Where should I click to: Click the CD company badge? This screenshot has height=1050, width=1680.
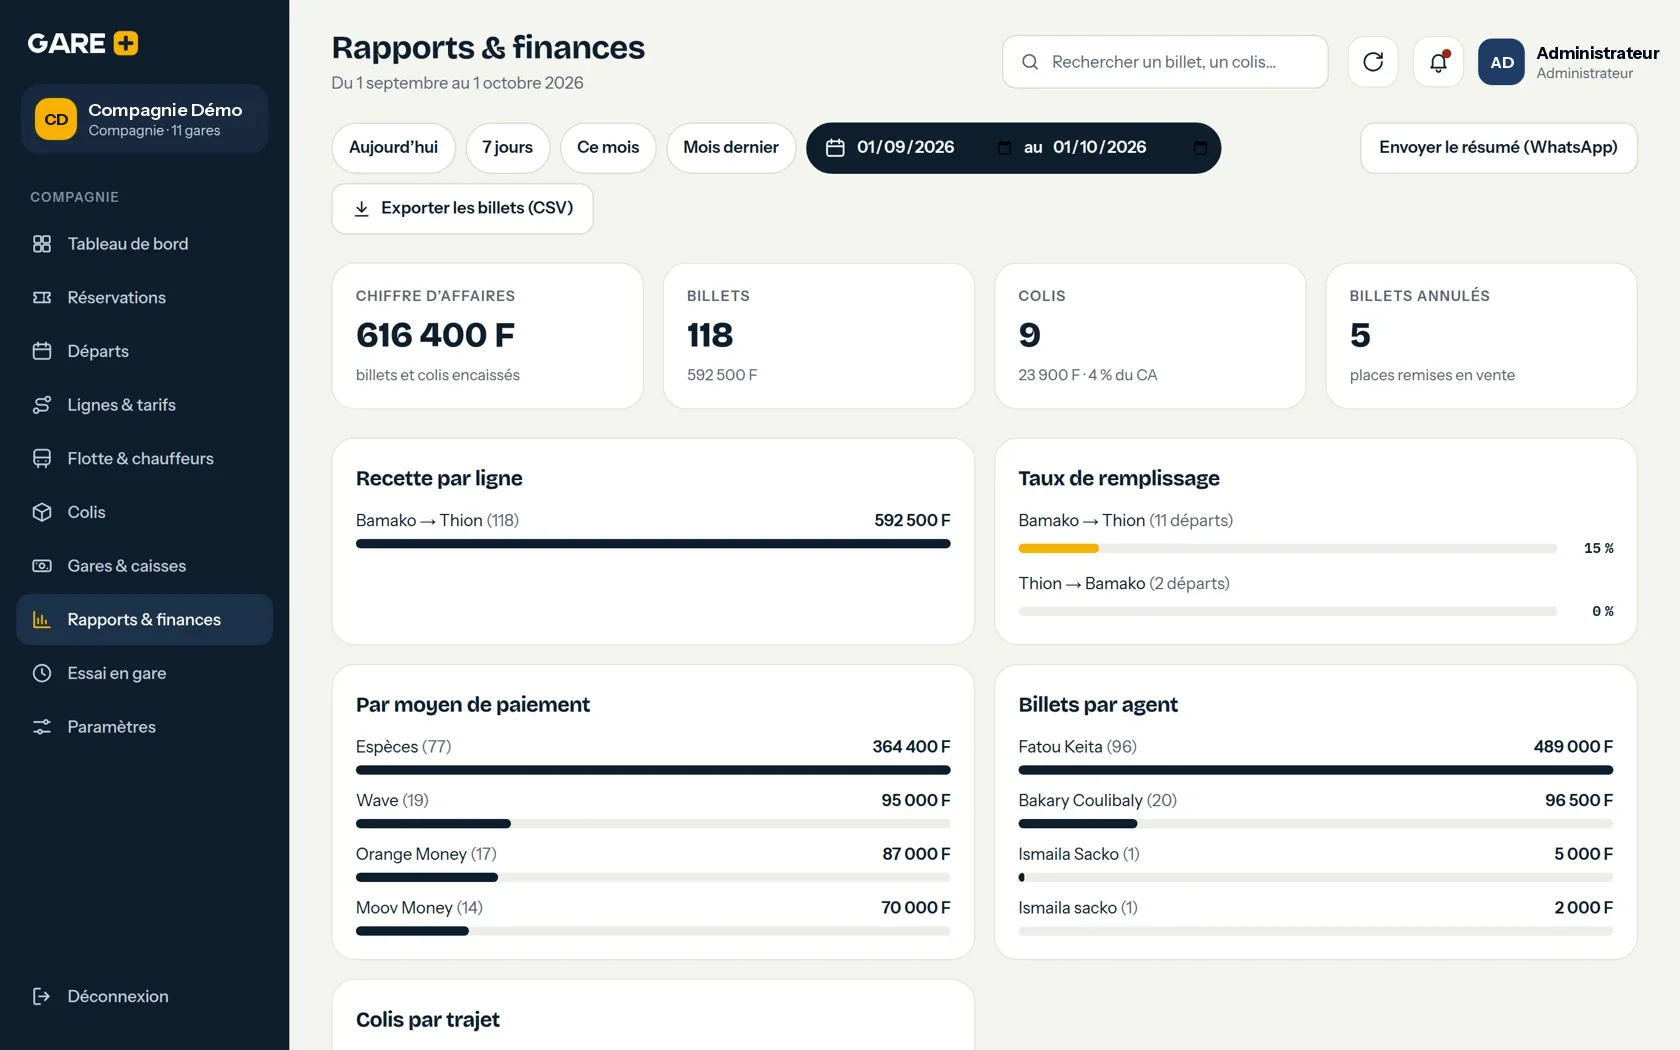(56, 119)
